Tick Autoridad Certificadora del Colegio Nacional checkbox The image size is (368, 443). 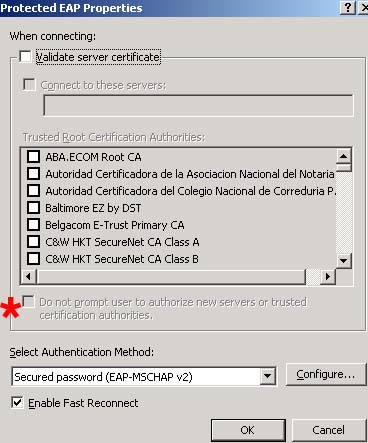click(x=33, y=190)
